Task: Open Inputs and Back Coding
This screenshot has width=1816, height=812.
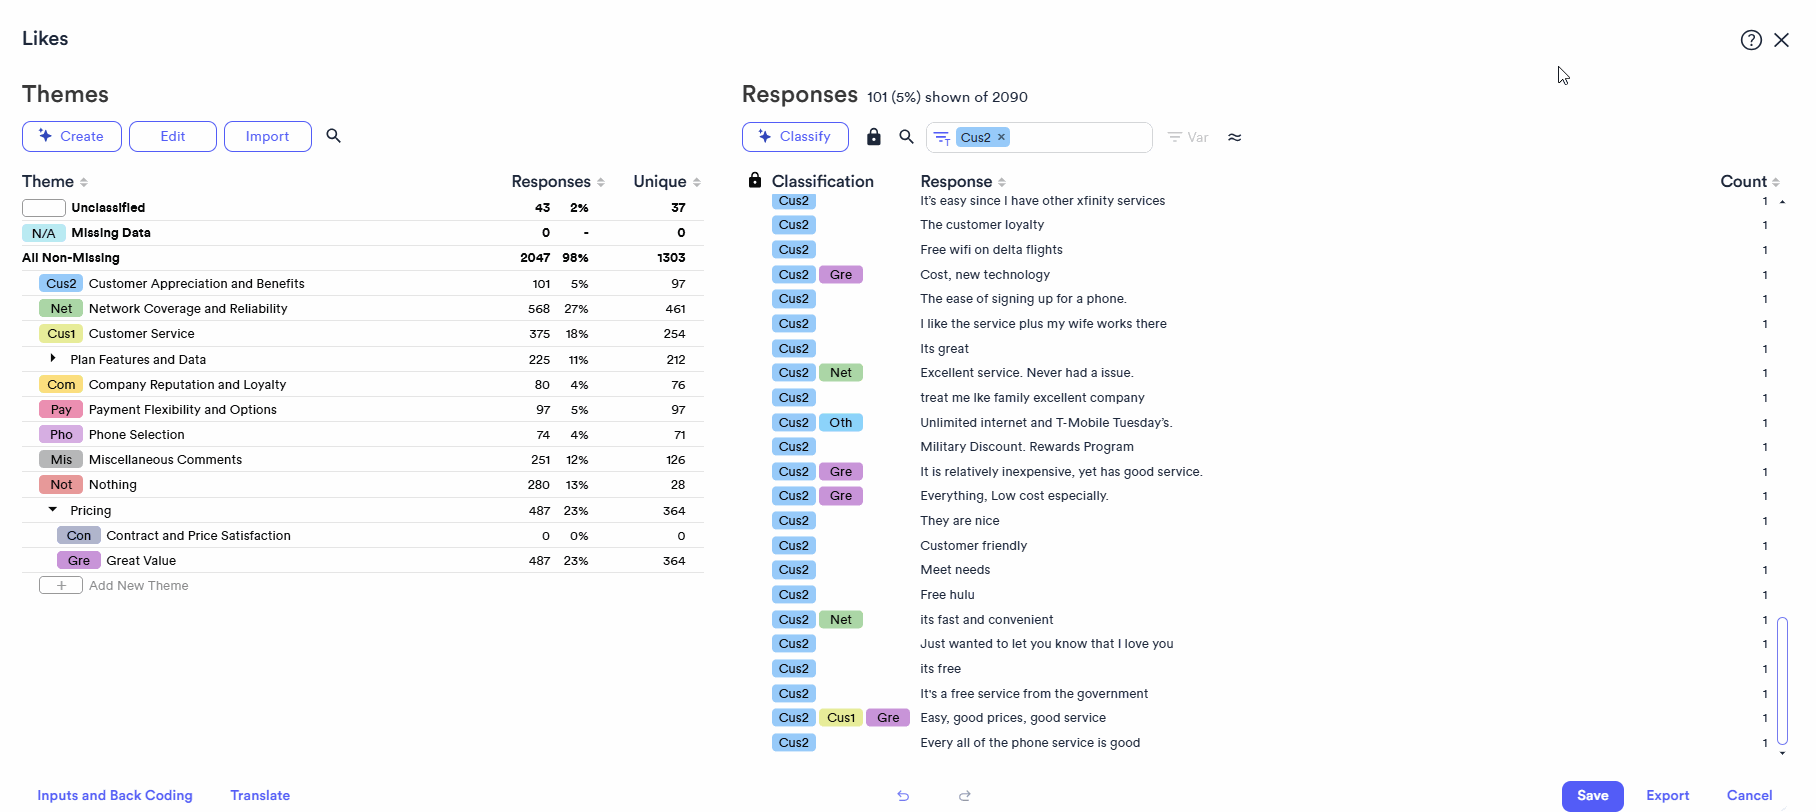Action: tap(115, 795)
